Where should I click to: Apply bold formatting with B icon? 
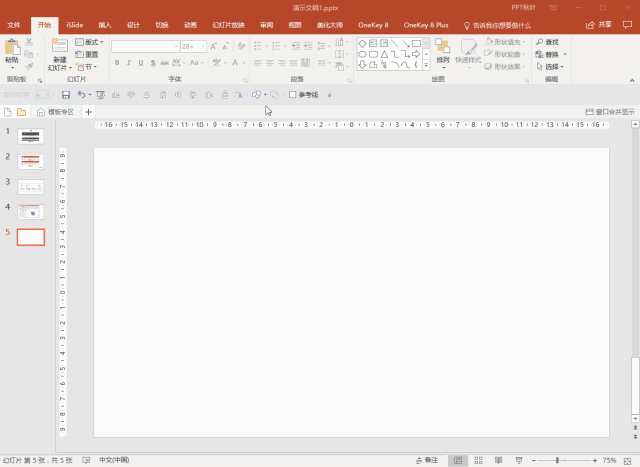click(117, 63)
